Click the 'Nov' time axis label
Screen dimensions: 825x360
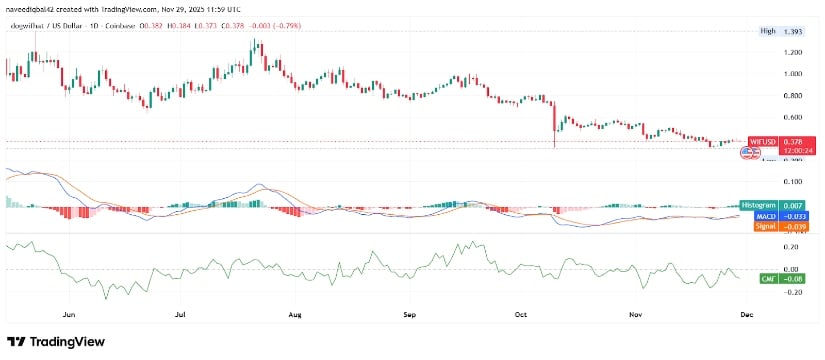point(636,315)
